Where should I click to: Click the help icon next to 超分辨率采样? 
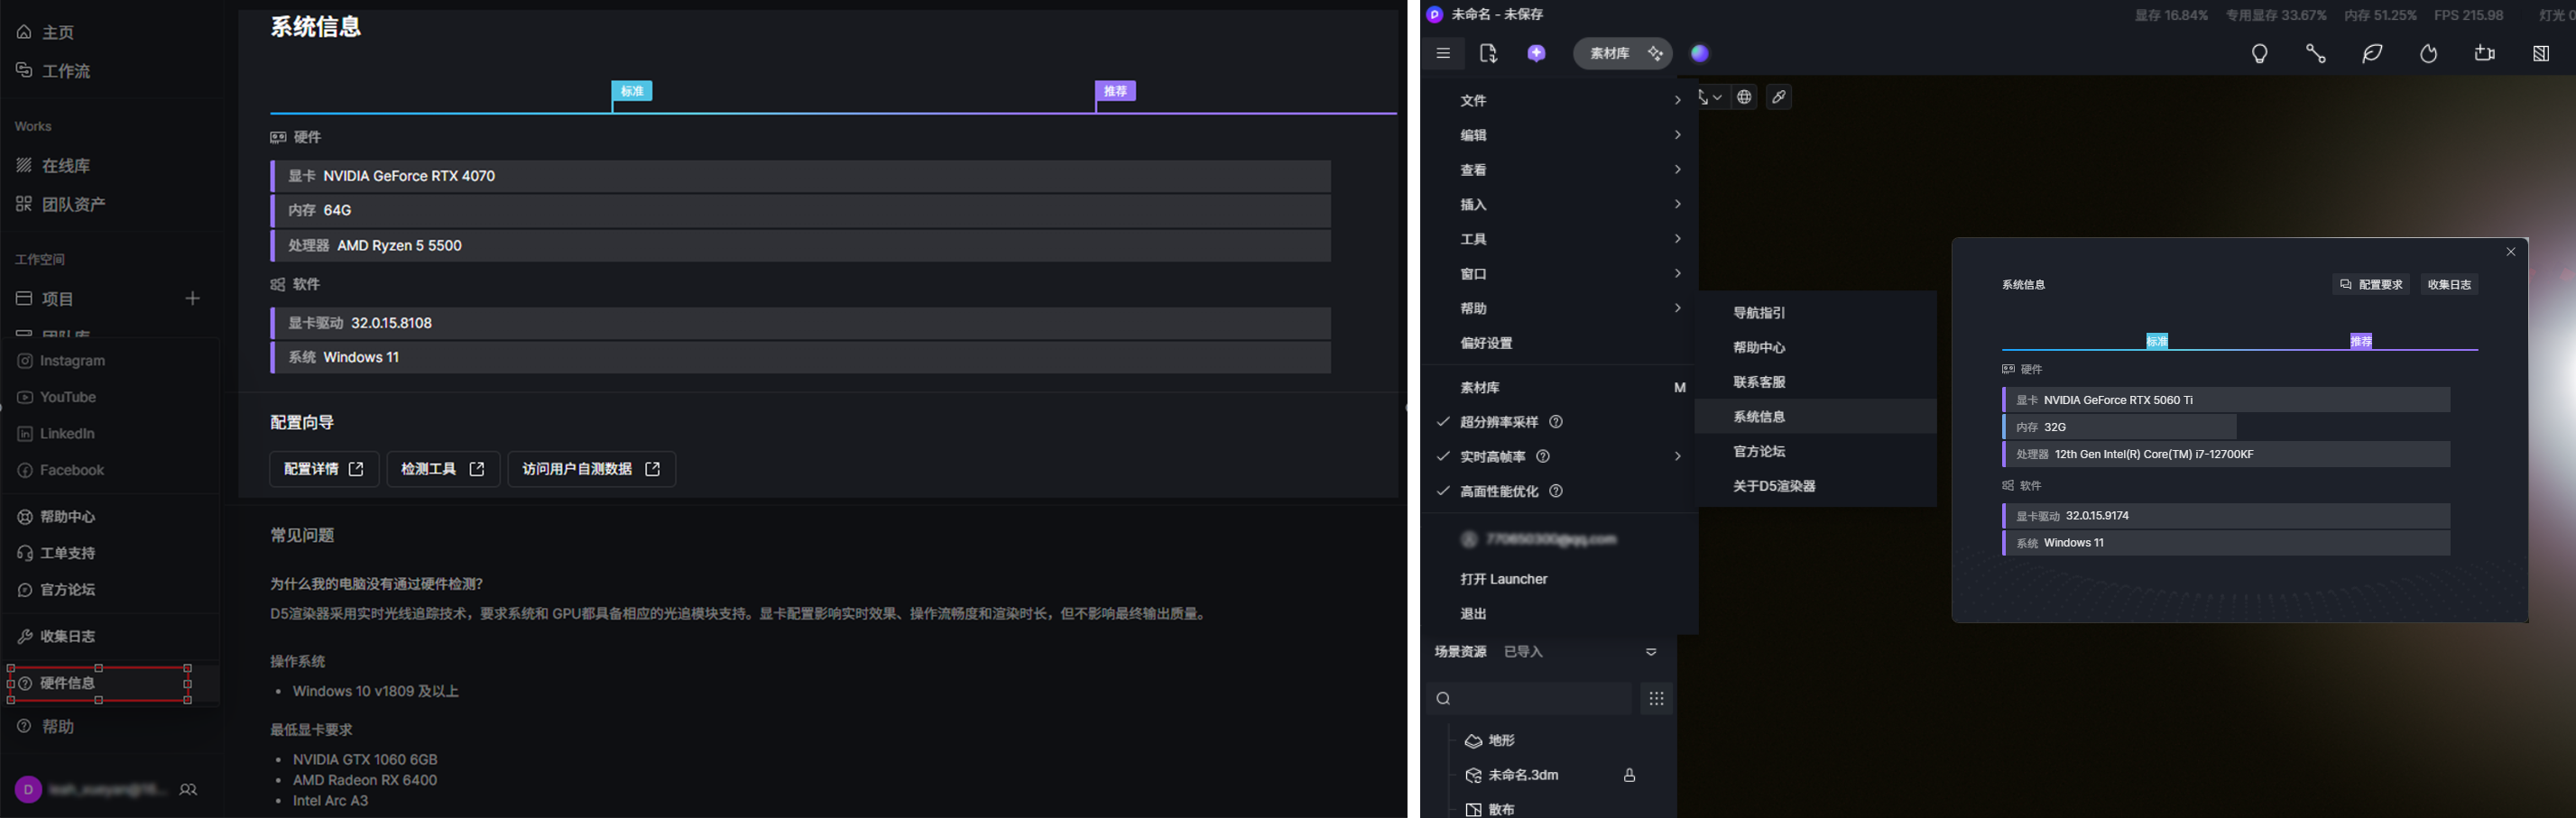[x=1556, y=422]
